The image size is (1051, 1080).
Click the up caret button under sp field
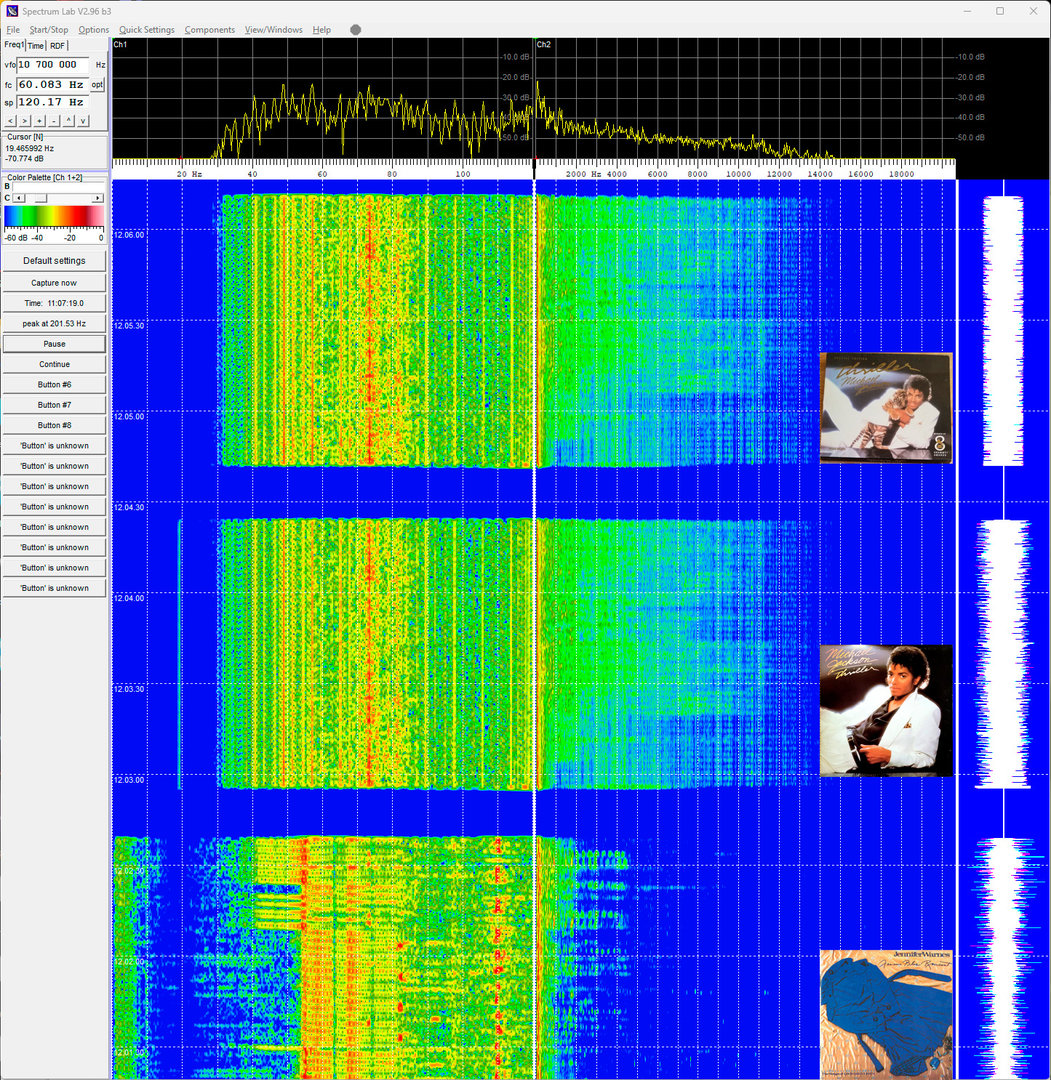coord(69,121)
